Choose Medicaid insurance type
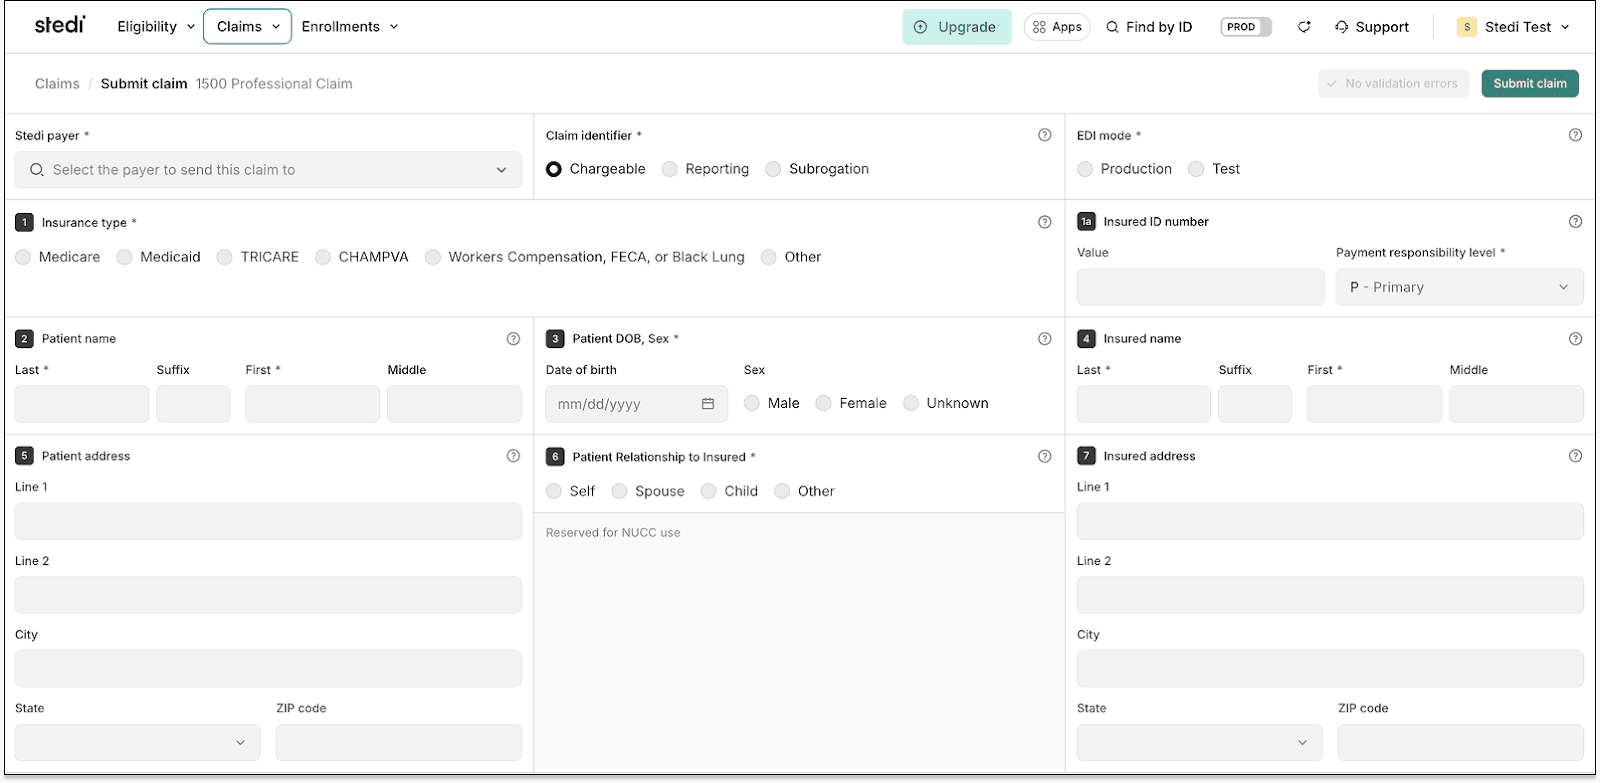Image resolution: width=1600 pixels, height=783 pixels. click(124, 257)
